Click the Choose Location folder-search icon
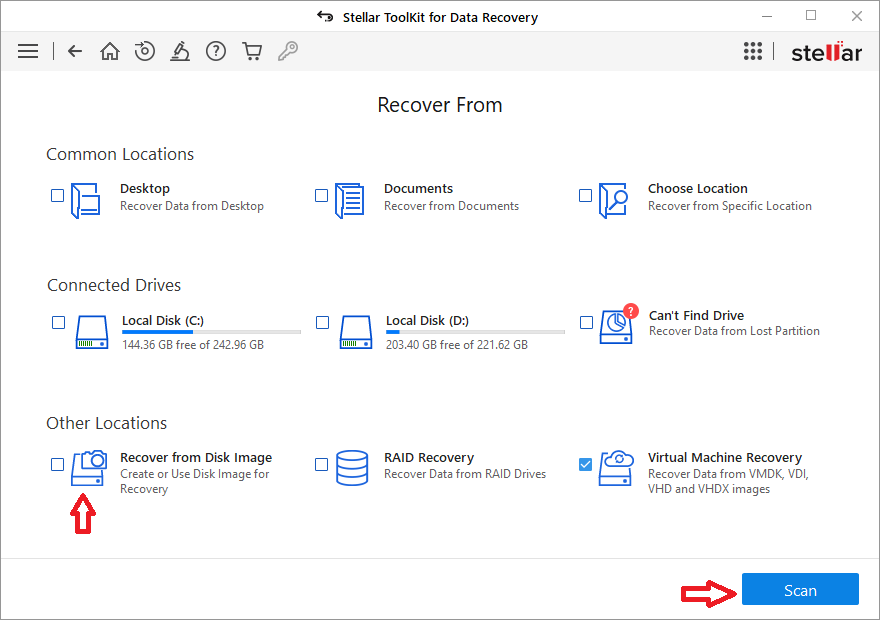The height and width of the screenshot is (620, 880). [613, 200]
